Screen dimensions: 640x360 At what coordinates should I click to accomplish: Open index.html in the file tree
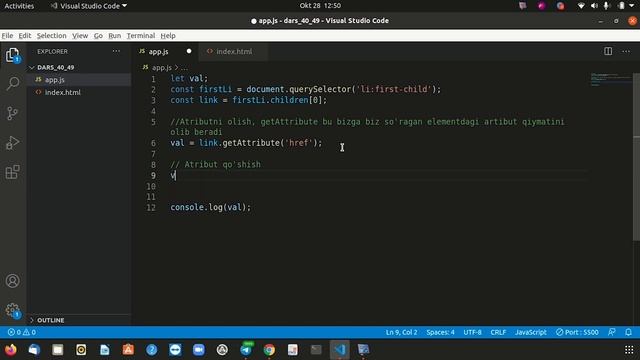click(x=62, y=92)
